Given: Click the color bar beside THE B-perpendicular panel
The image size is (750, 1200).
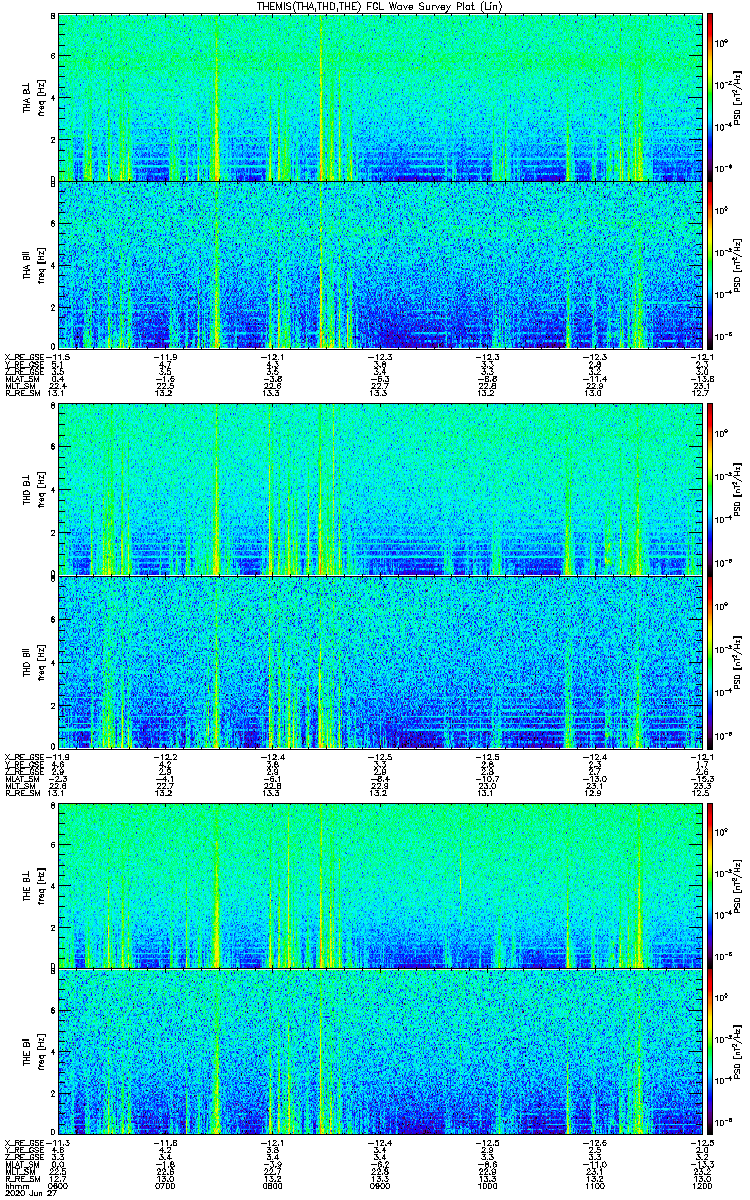Looking at the screenshot, I should point(711,885).
